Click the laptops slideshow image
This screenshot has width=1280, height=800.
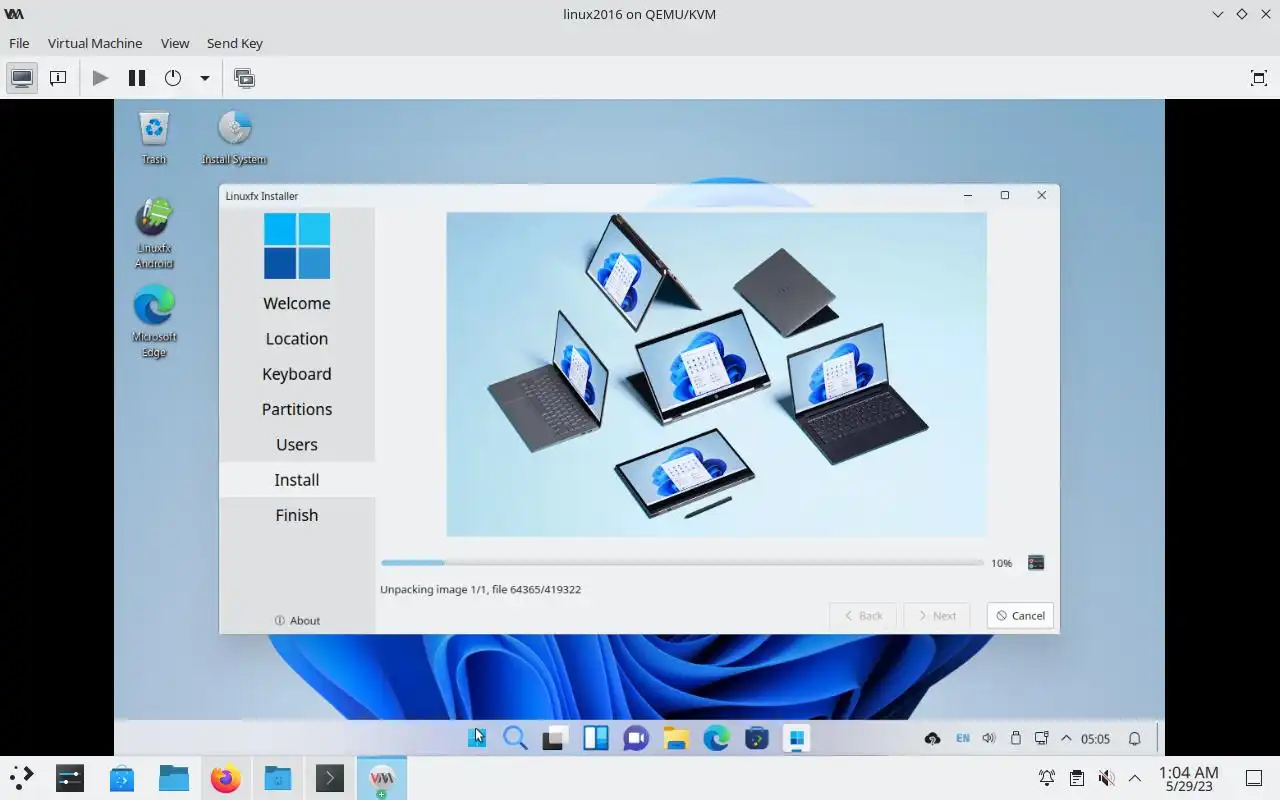point(716,375)
